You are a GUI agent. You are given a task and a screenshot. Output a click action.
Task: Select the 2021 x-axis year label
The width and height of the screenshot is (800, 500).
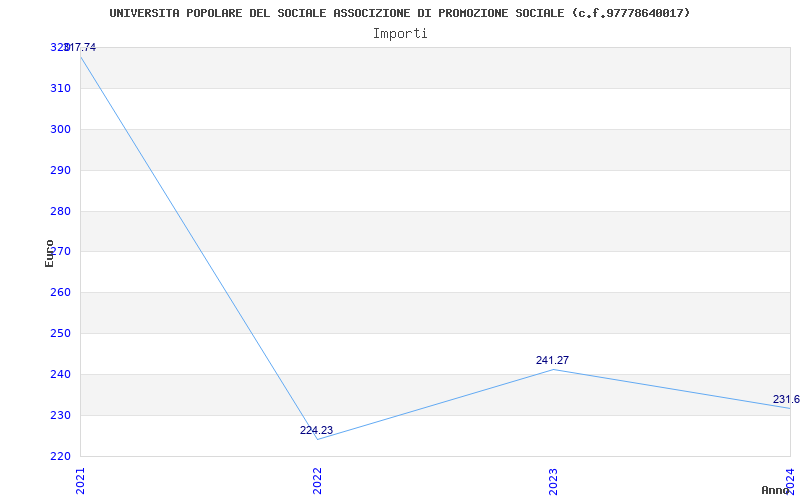coord(81,481)
